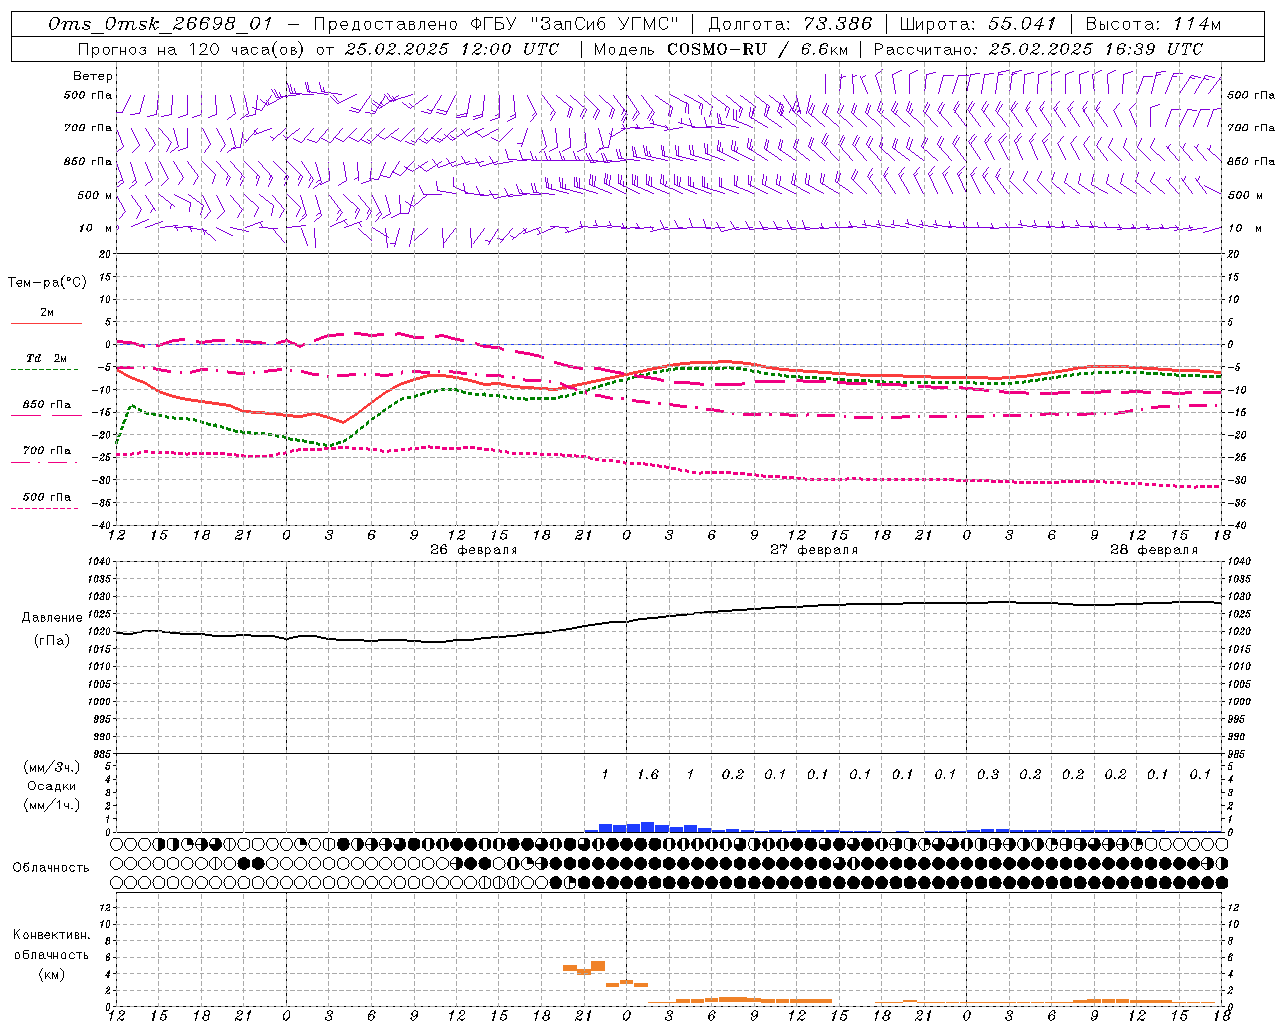The image size is (1280, 1024).
Task: Click the Осадки precipitation label
Action: tap(52, 786)
